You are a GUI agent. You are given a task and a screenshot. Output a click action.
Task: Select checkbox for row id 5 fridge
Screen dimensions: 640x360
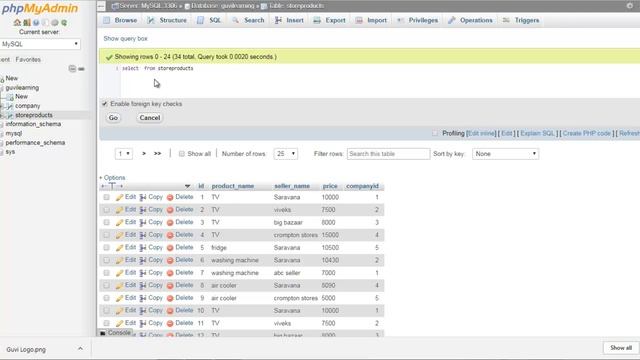[107, 248]
